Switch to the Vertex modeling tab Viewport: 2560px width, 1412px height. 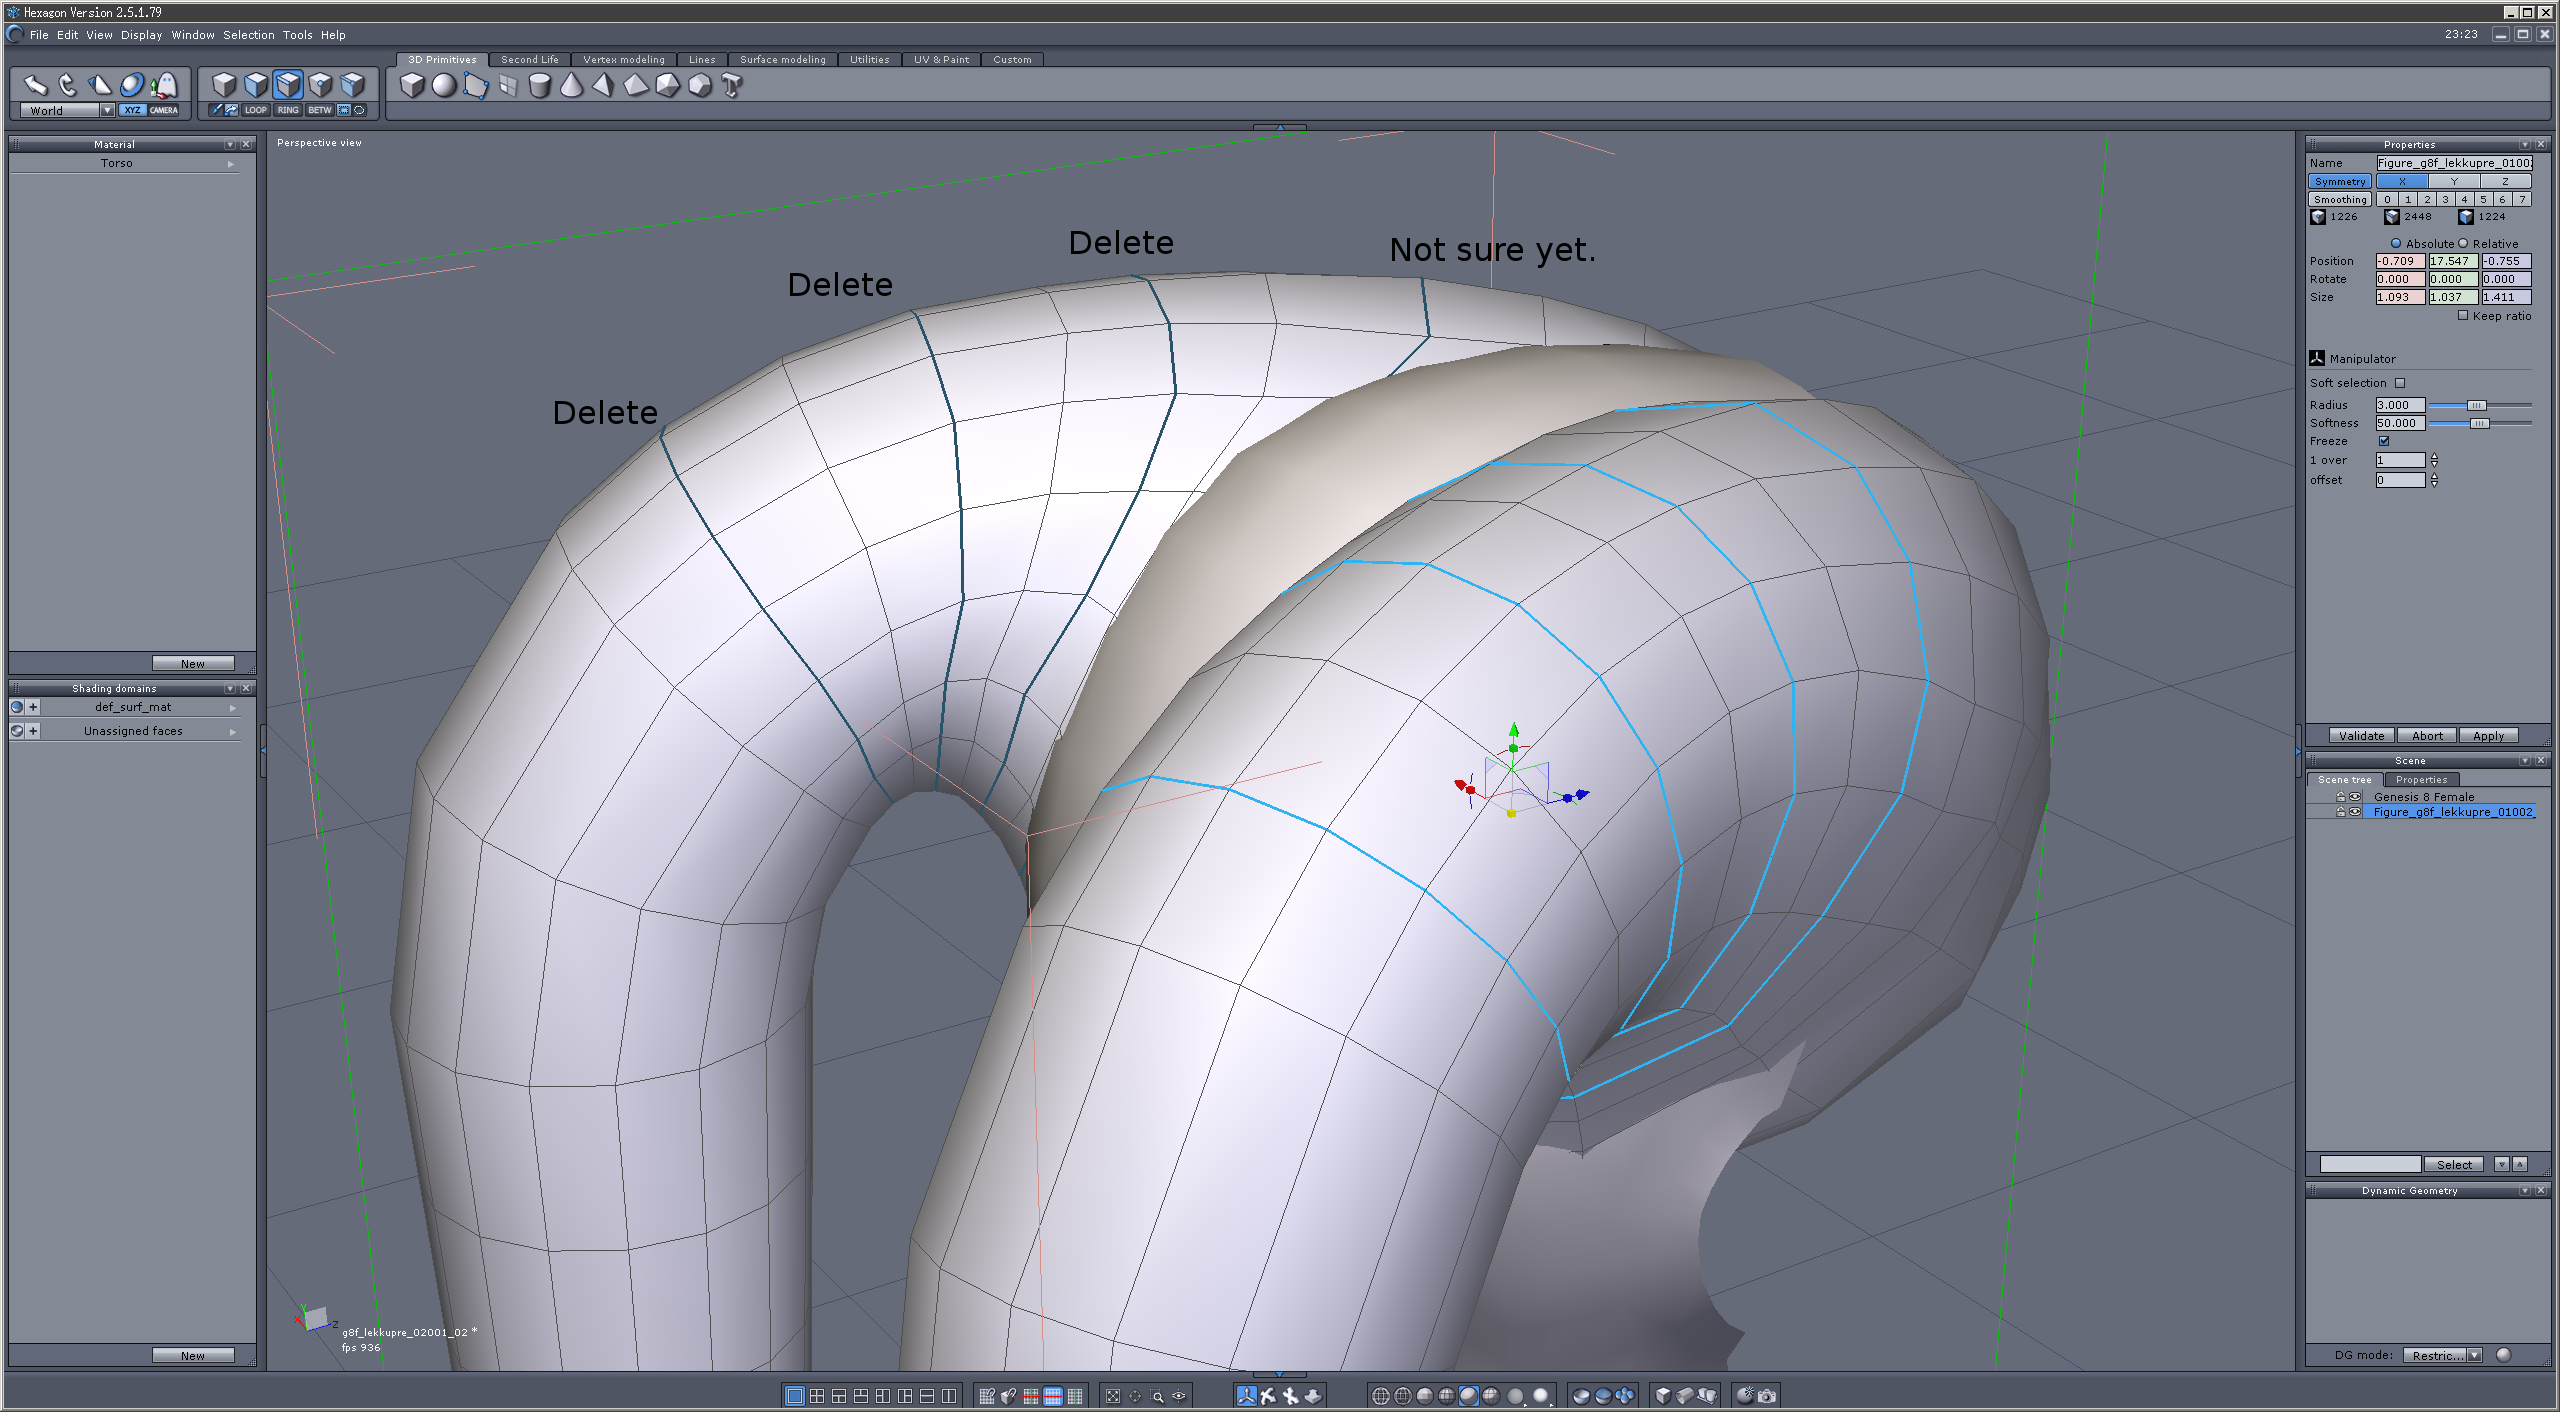click(x=623, y=60)
